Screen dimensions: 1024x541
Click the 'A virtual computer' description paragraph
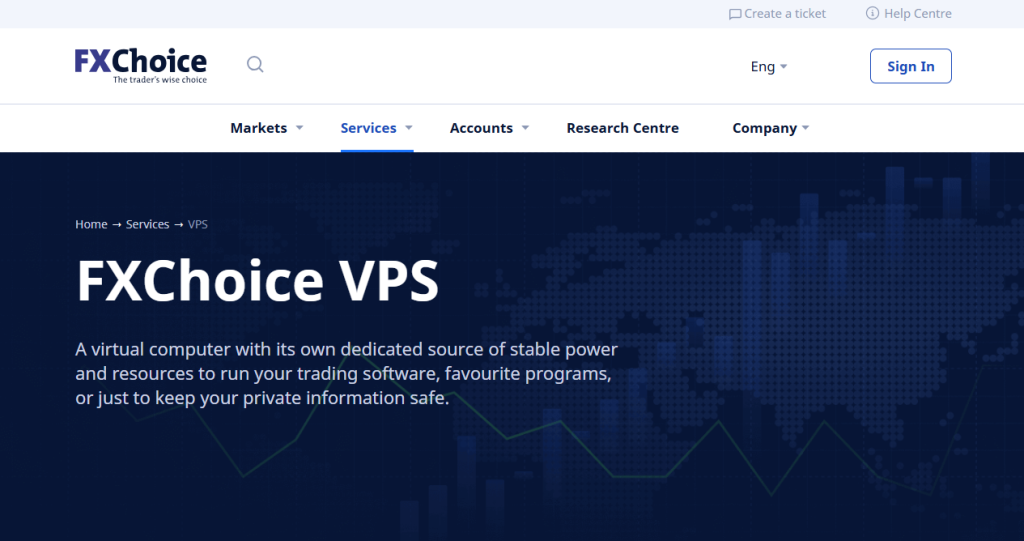click(346, 373)
